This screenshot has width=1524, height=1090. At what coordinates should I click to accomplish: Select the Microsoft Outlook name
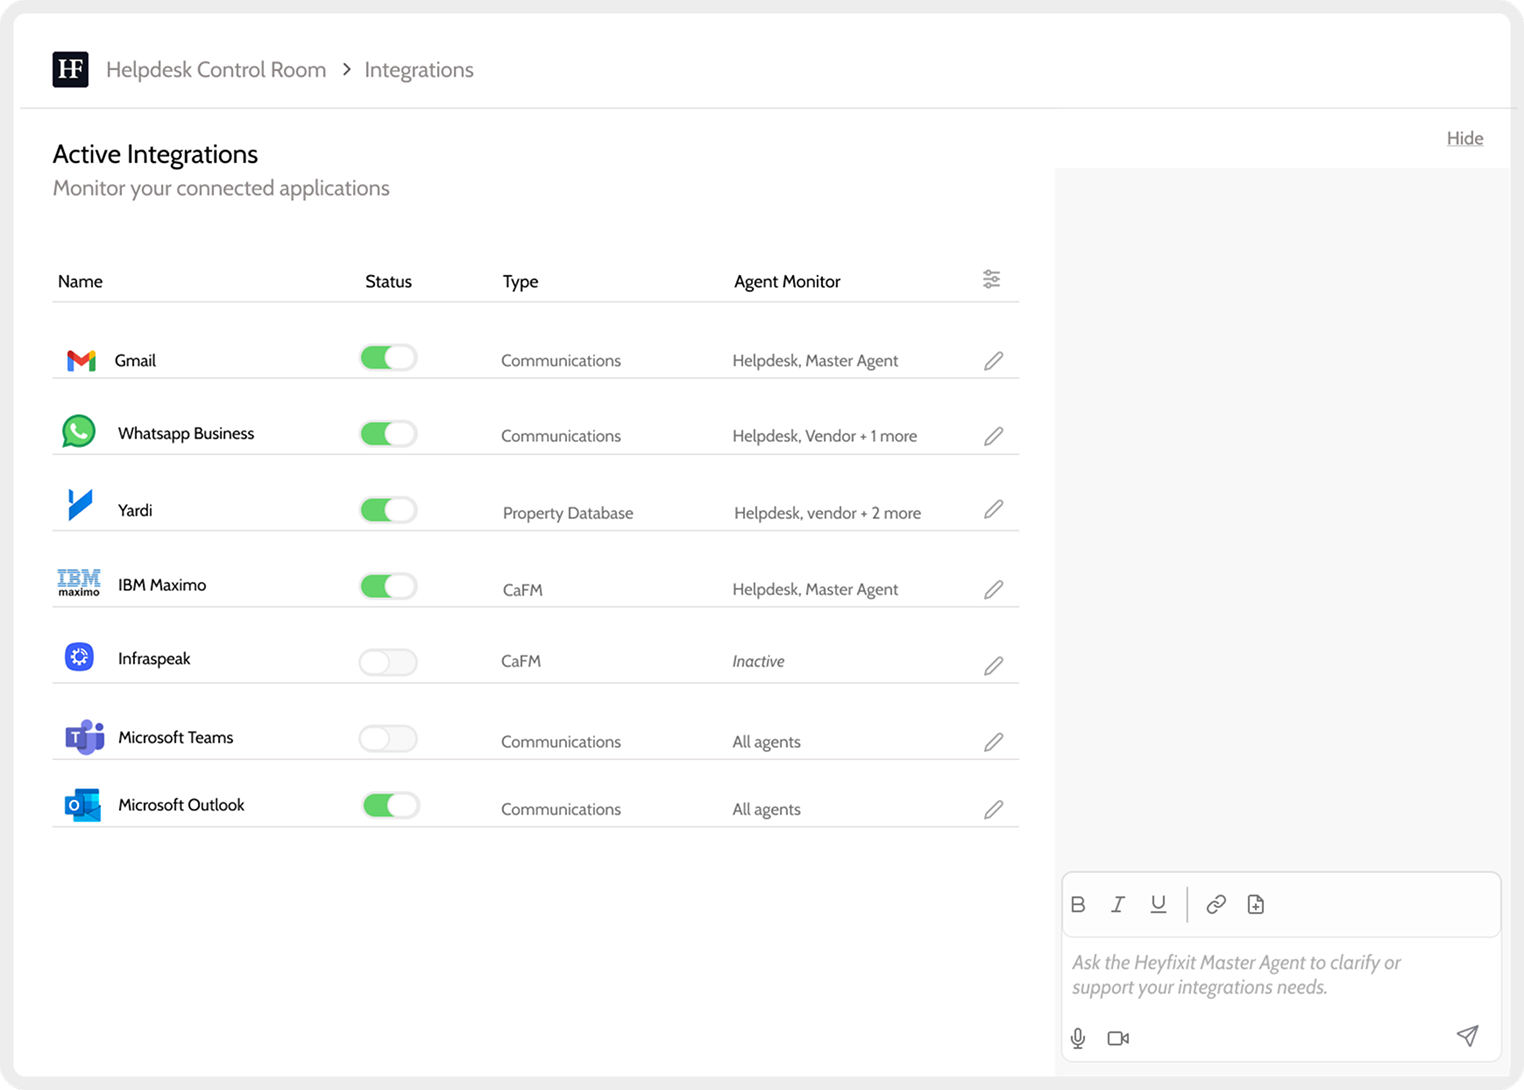181,805
